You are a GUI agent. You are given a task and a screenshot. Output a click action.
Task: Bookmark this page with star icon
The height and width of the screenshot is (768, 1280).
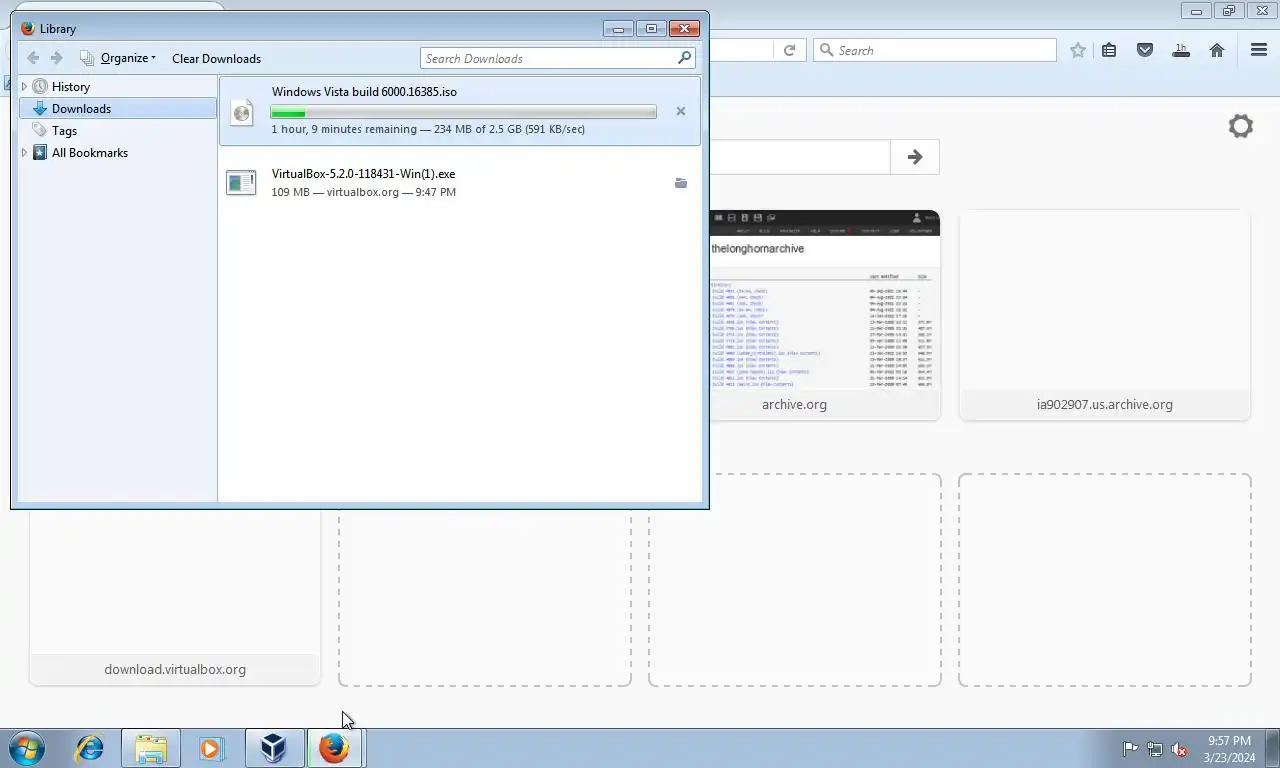tap(1077, 50)
